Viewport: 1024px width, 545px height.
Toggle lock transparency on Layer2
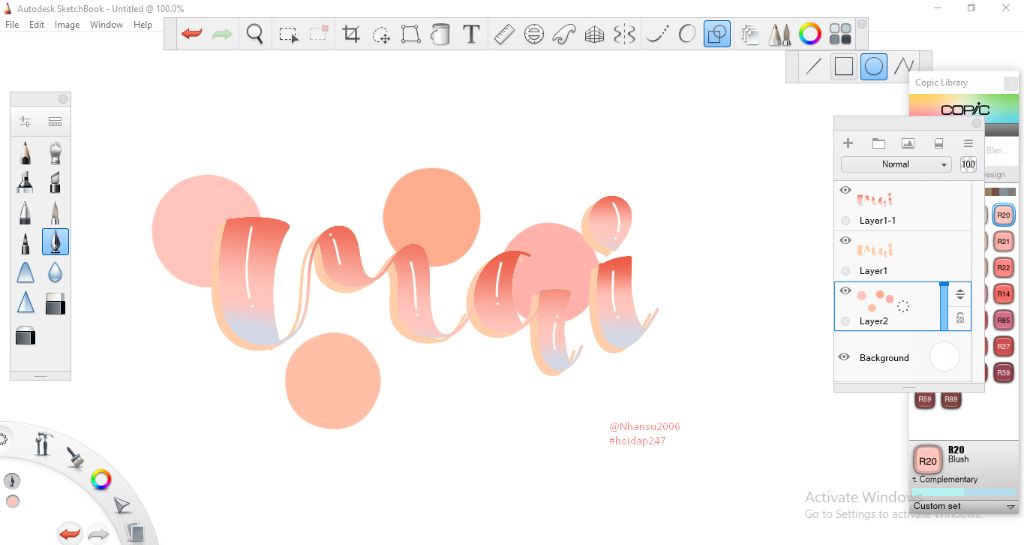tap(960, 318)
